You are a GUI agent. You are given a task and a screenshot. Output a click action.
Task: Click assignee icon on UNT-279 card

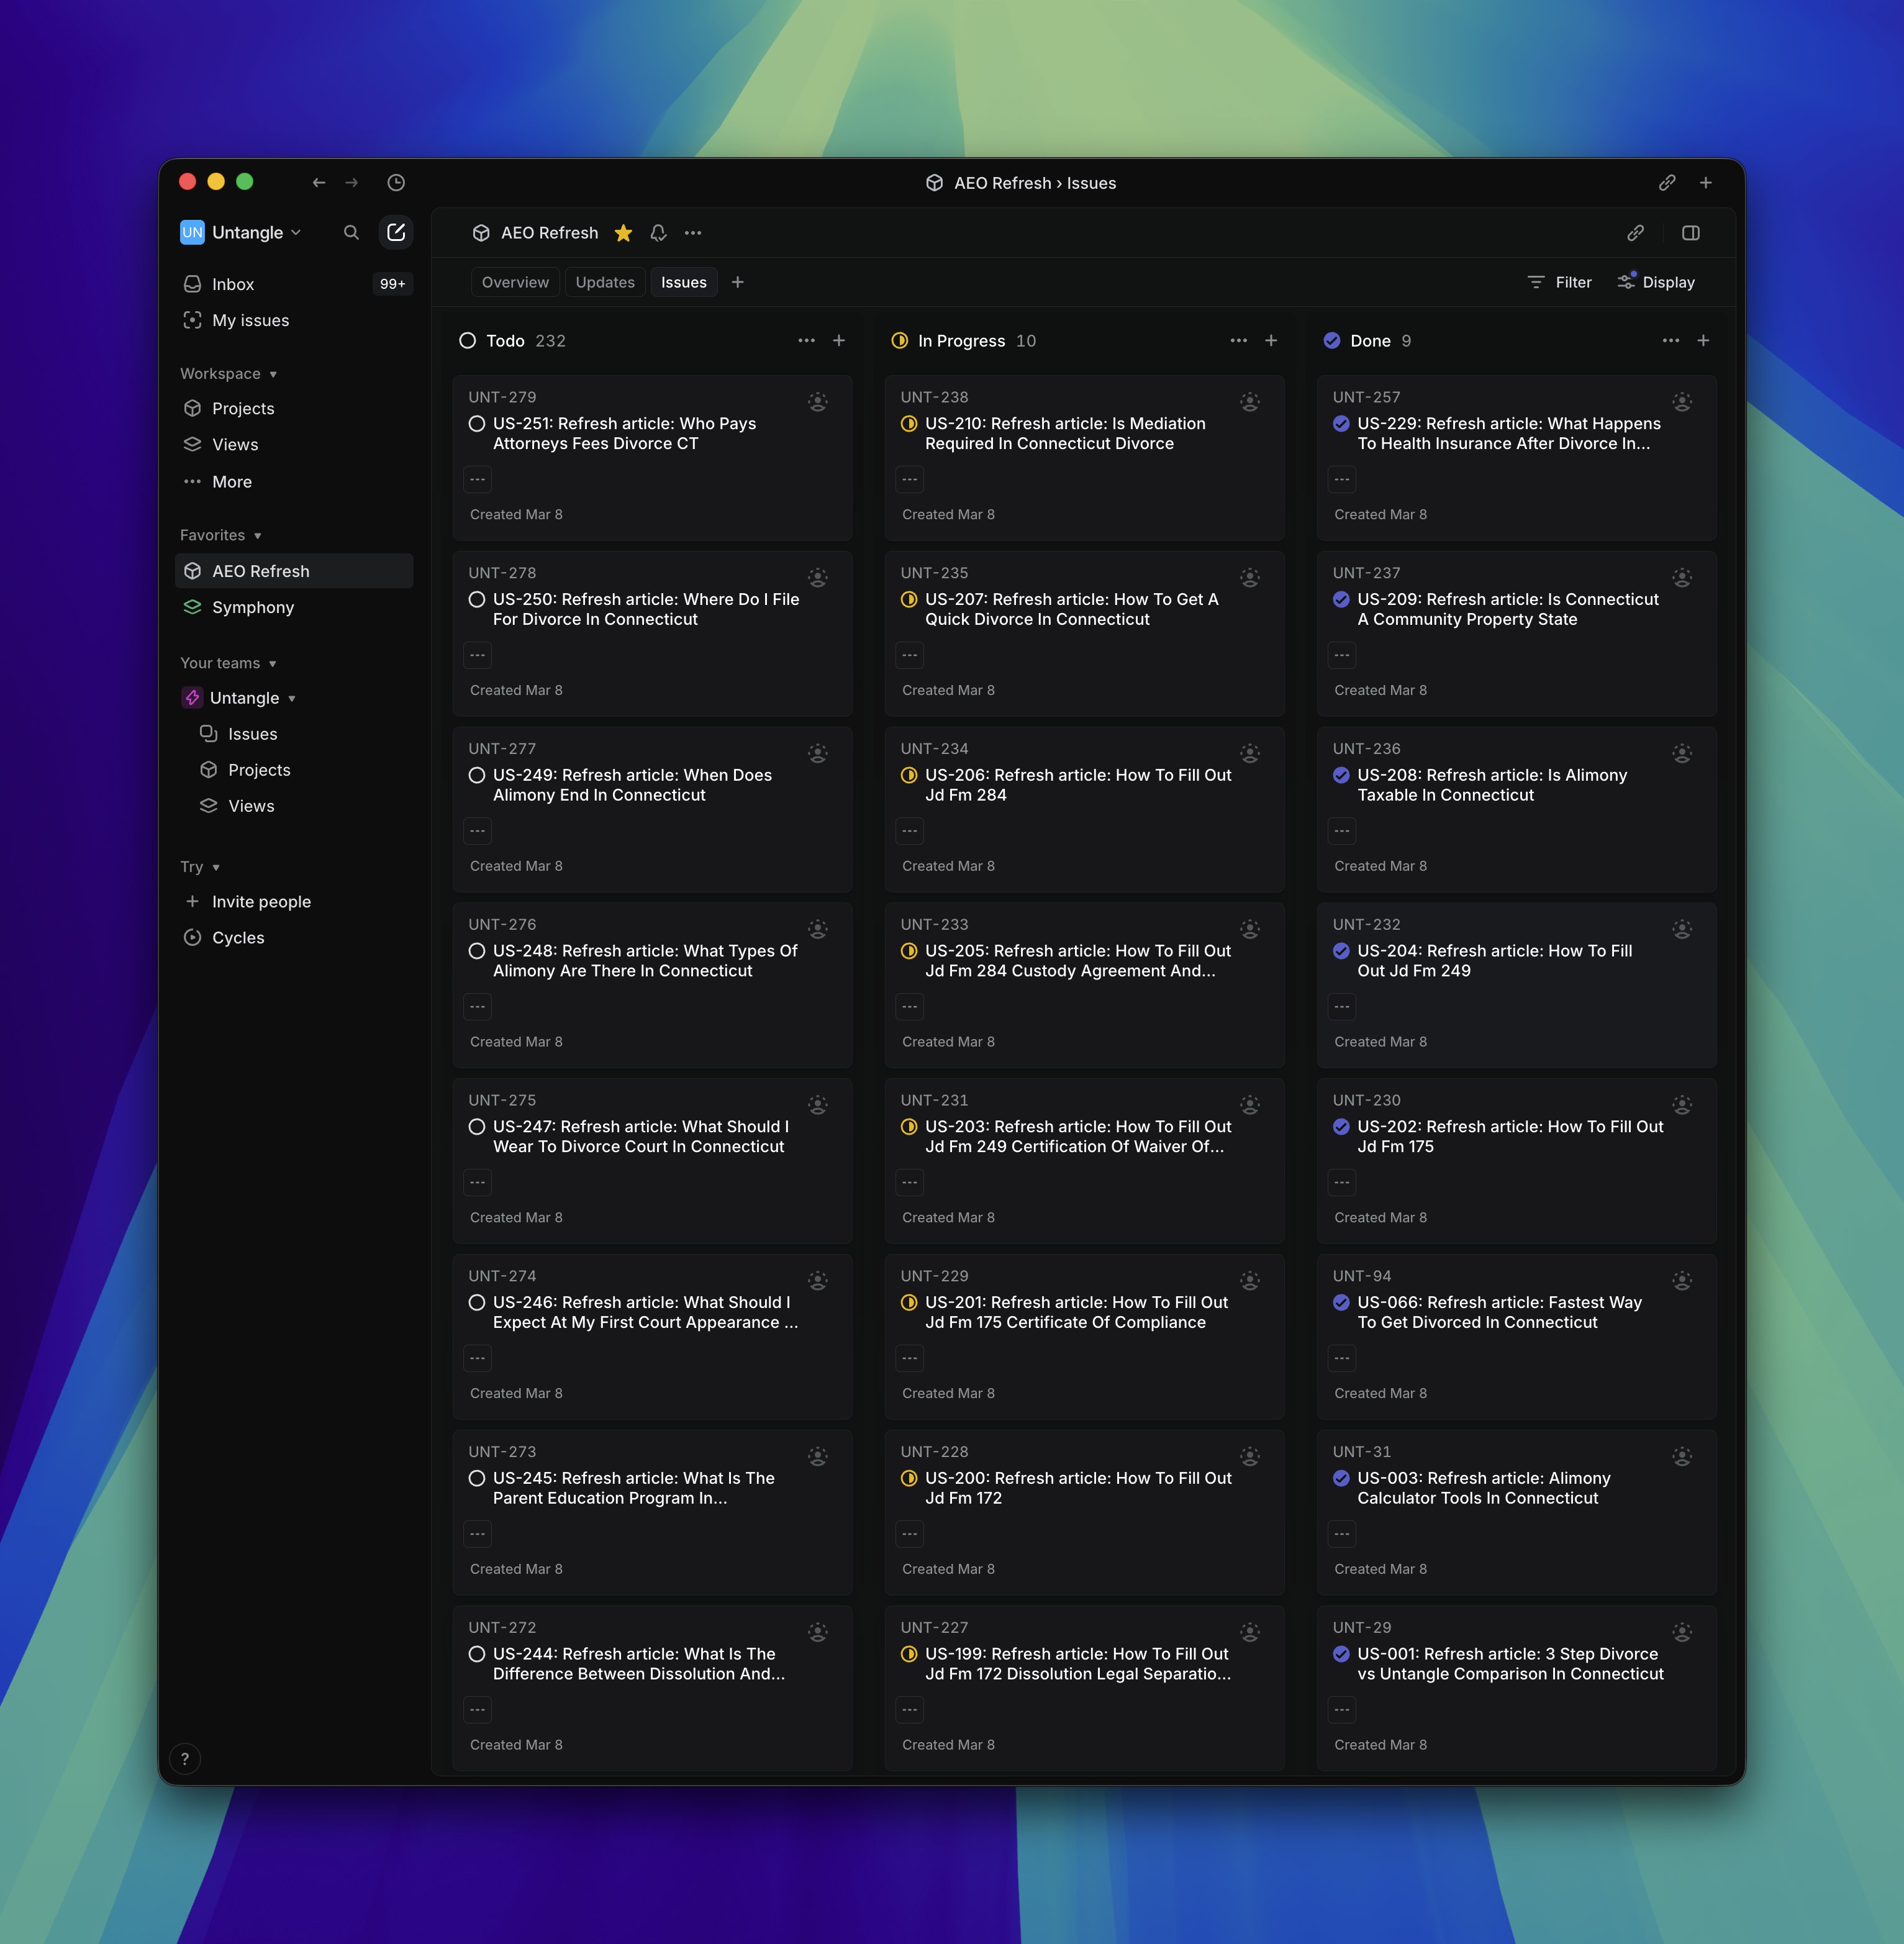pos(818,402)
